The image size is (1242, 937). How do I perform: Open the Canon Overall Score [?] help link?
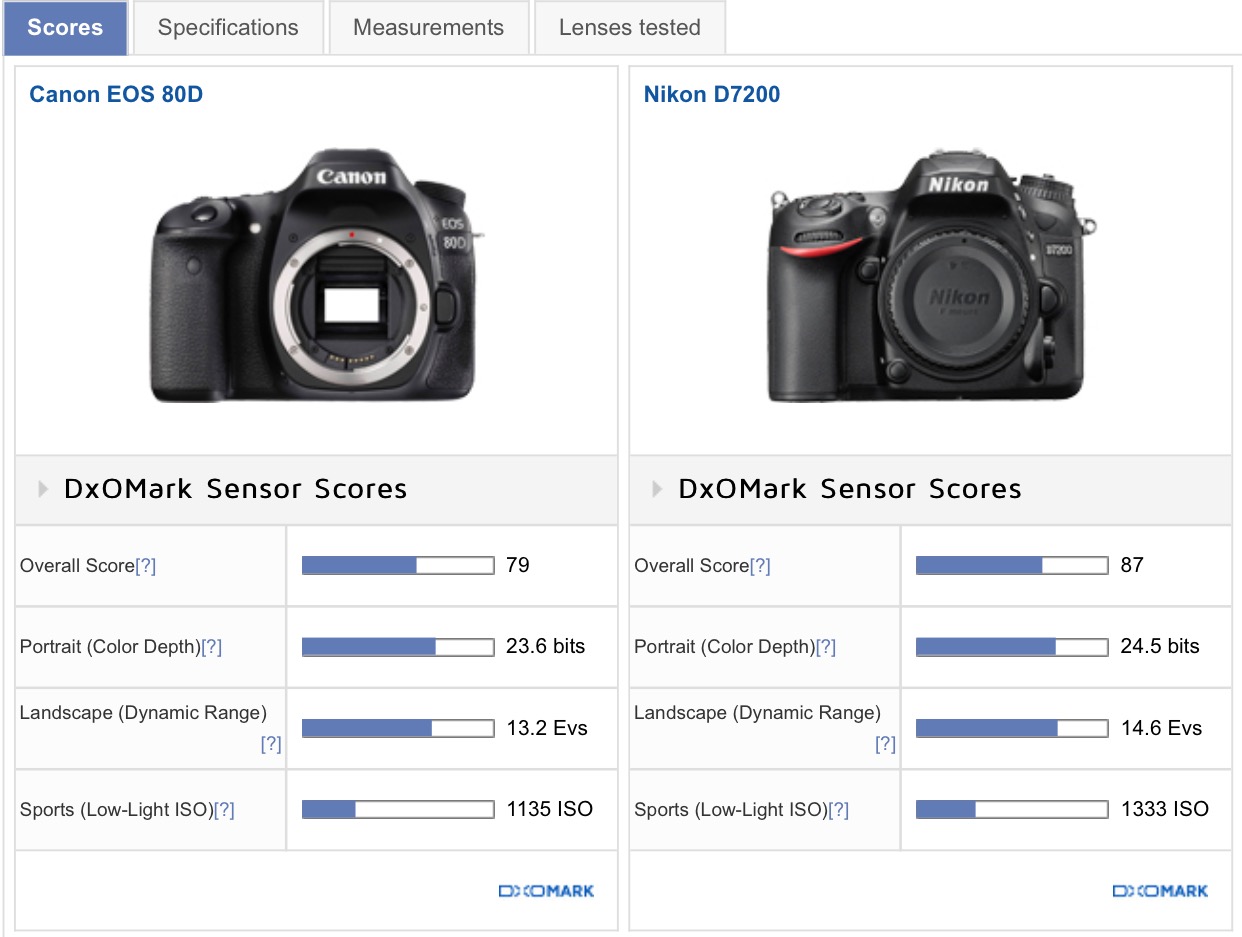point(146,566)
